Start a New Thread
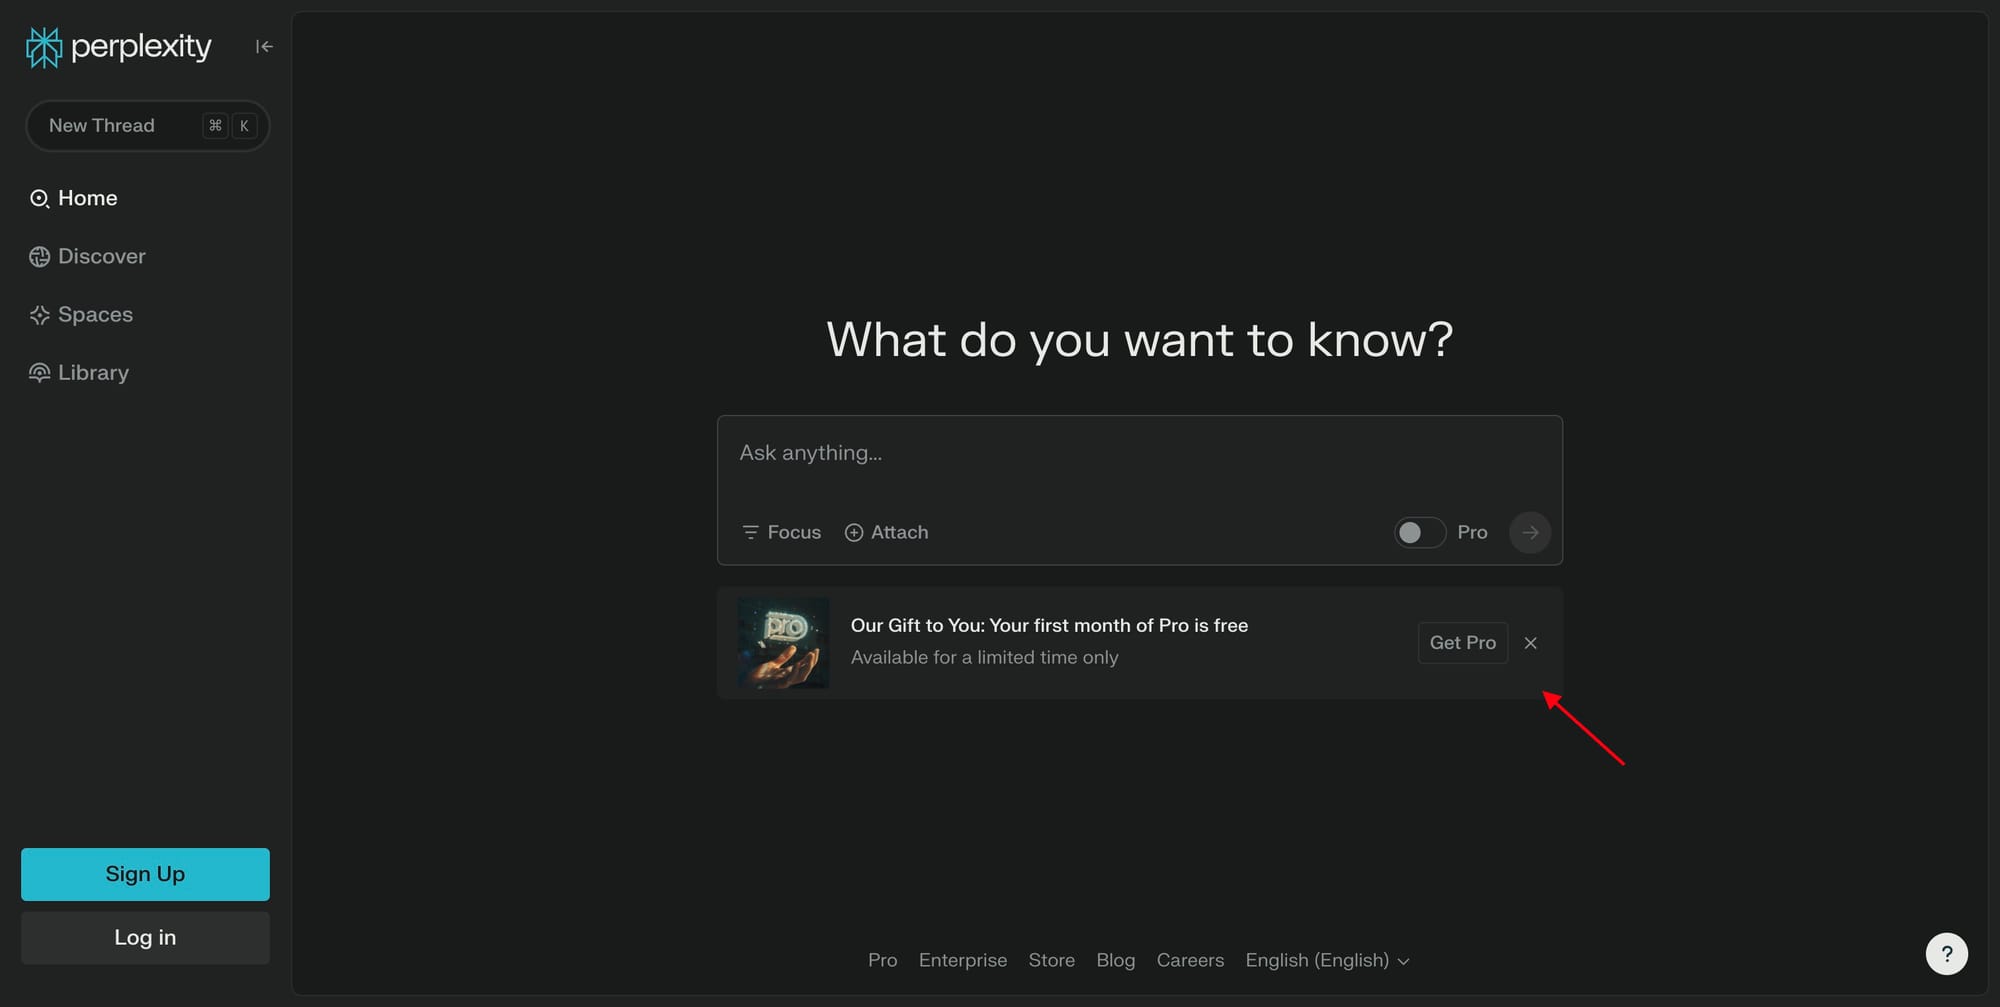 pos(148,126)
